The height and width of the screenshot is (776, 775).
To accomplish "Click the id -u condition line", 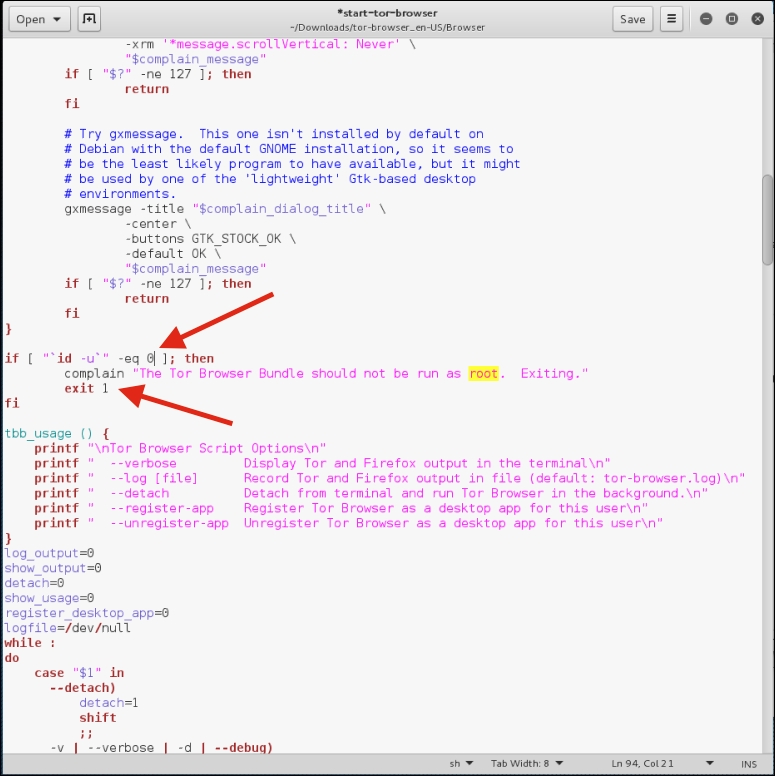I will tap(109, 358).
